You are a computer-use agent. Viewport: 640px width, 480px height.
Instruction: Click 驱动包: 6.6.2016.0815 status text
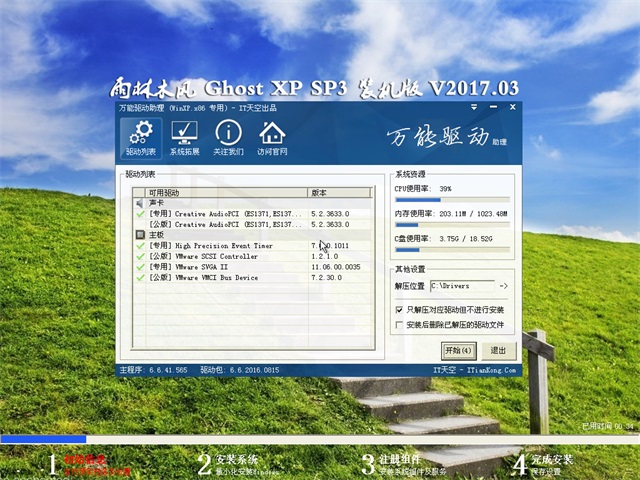tap(240, 370)
